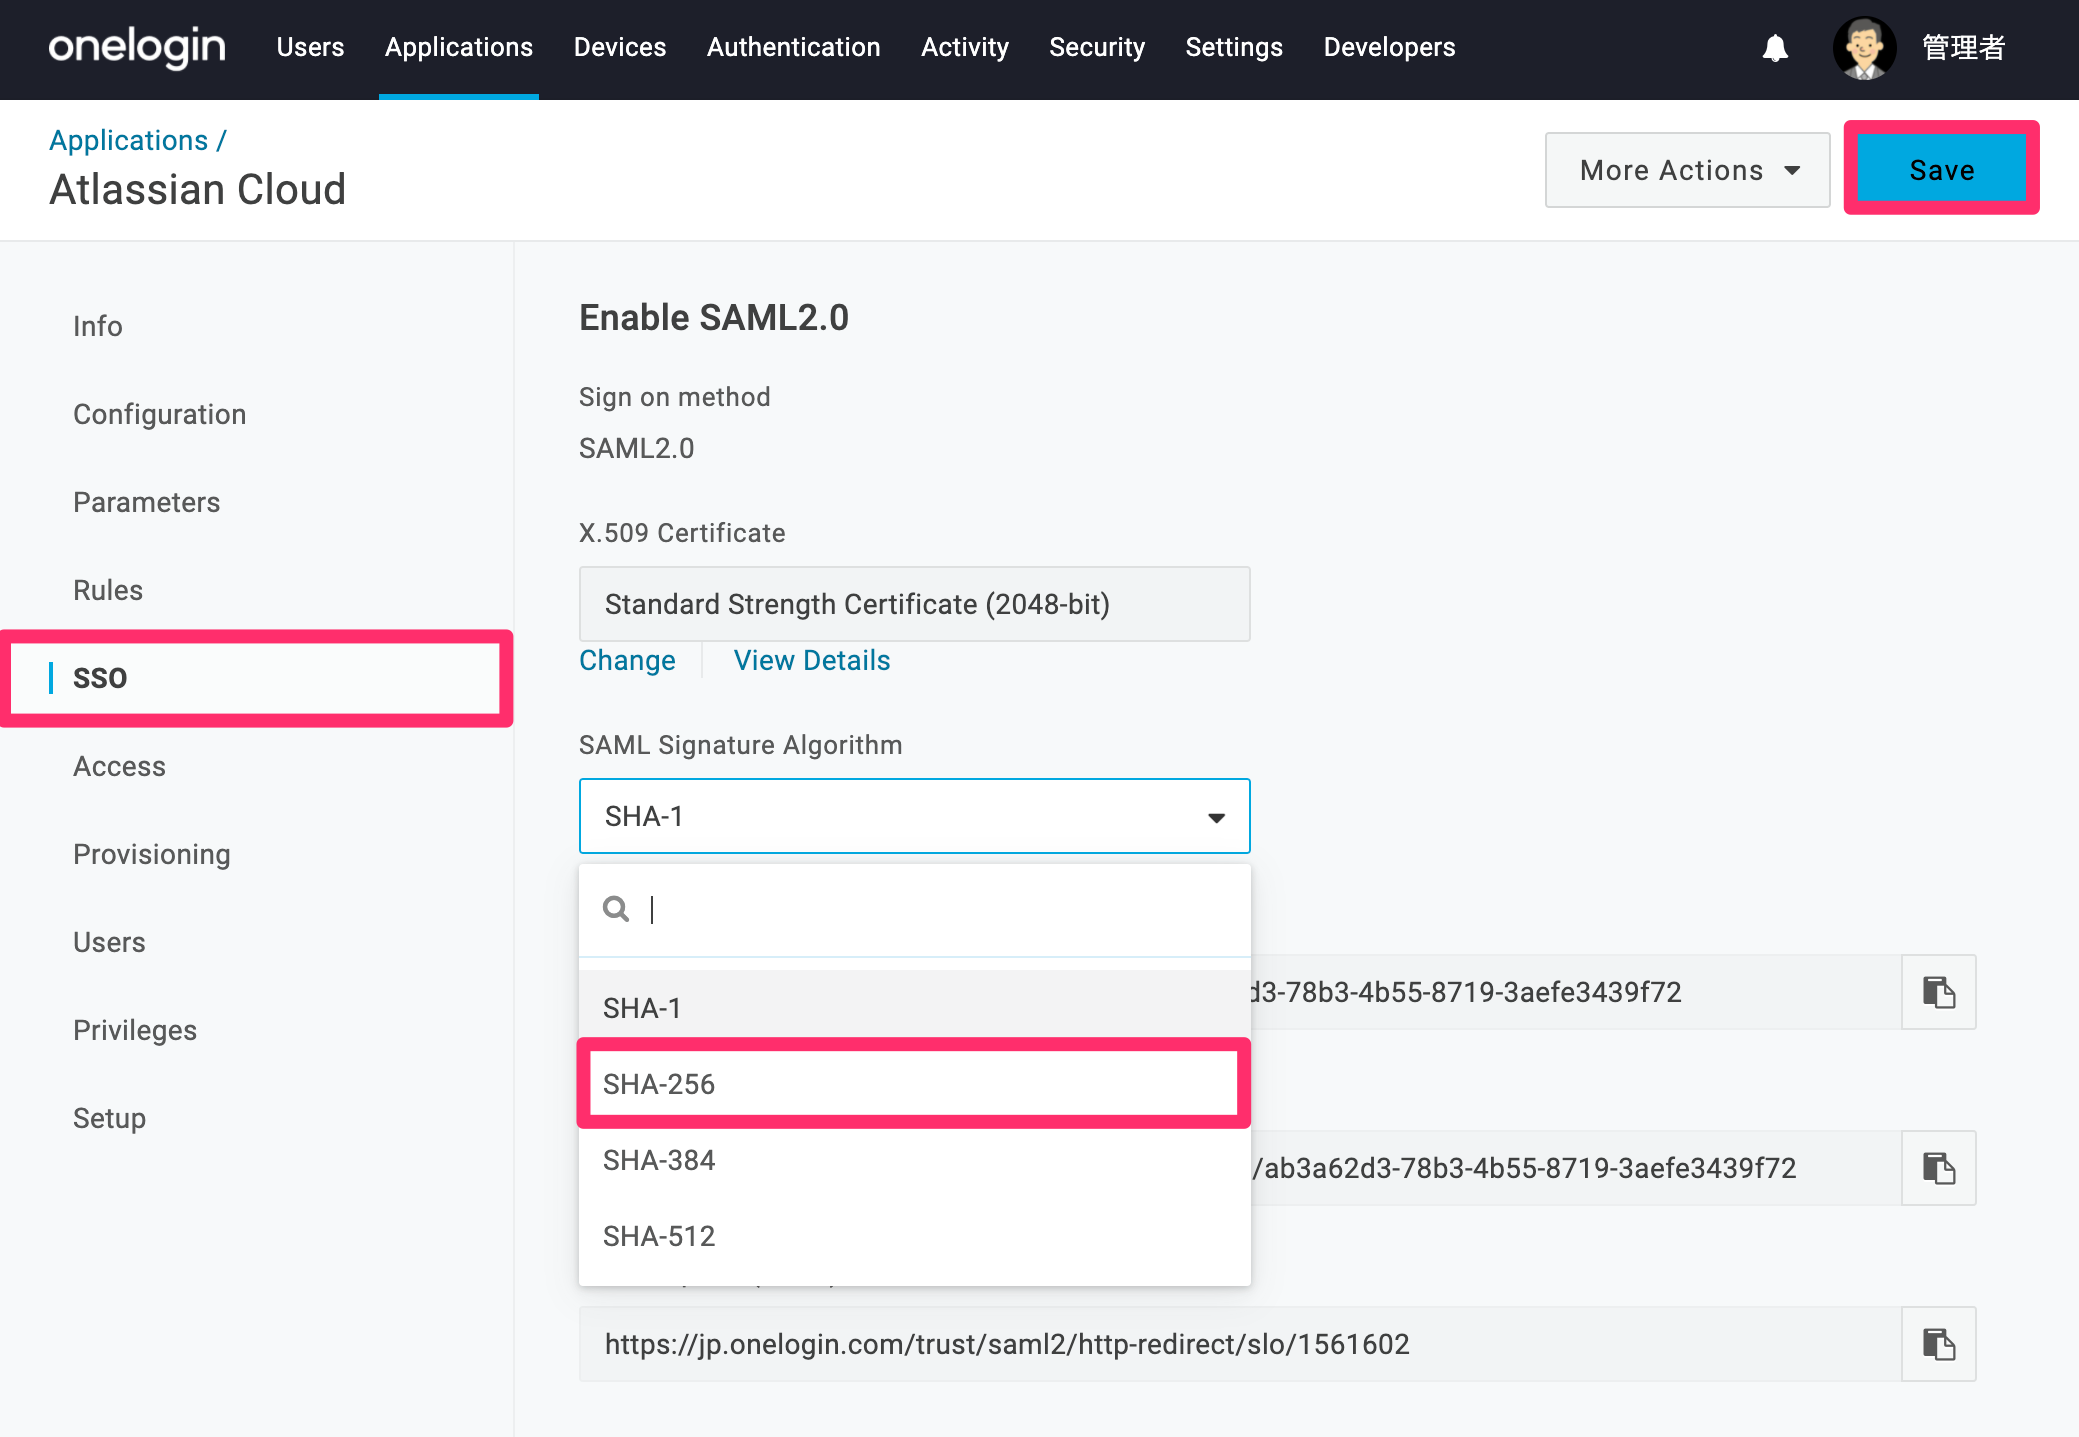Open the admin user avatar menu

click(1864, 48)
